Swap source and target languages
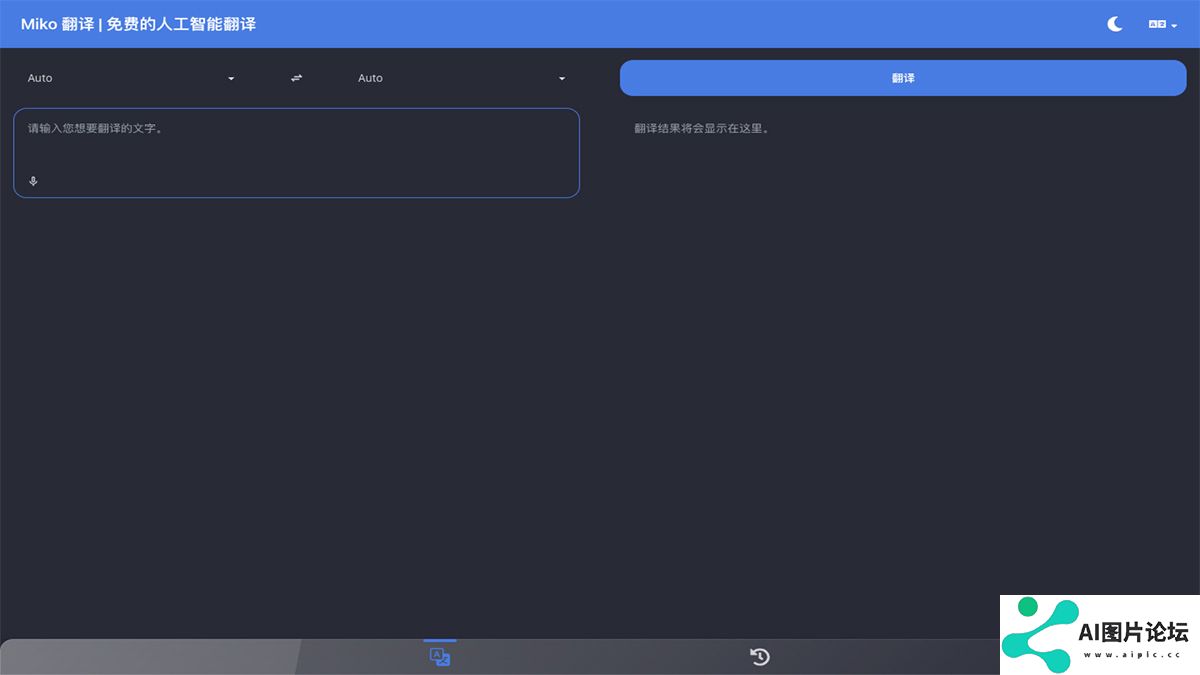Viewport: 1200px width, 675px height. 296,78
